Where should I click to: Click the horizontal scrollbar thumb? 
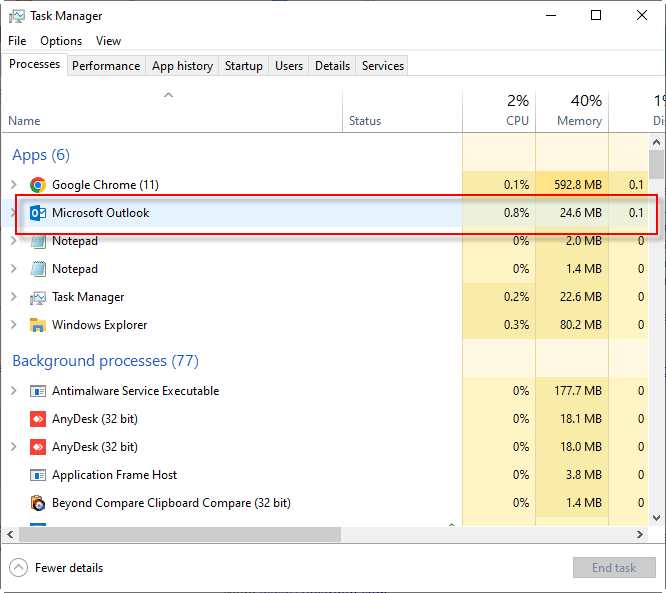click(x=180, y=534)
